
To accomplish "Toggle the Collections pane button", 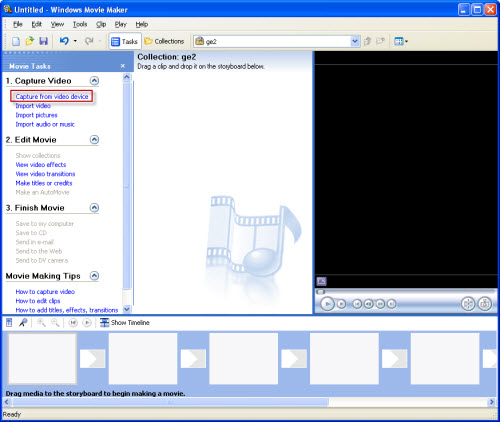I will coord(164,41).
